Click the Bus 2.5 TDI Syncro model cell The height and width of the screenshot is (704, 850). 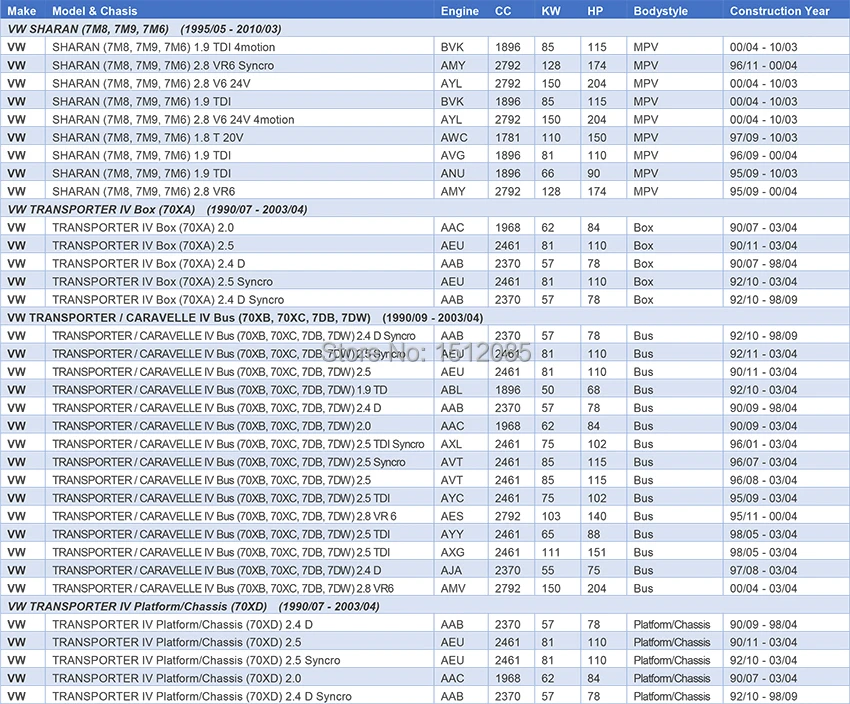point(238,444)
